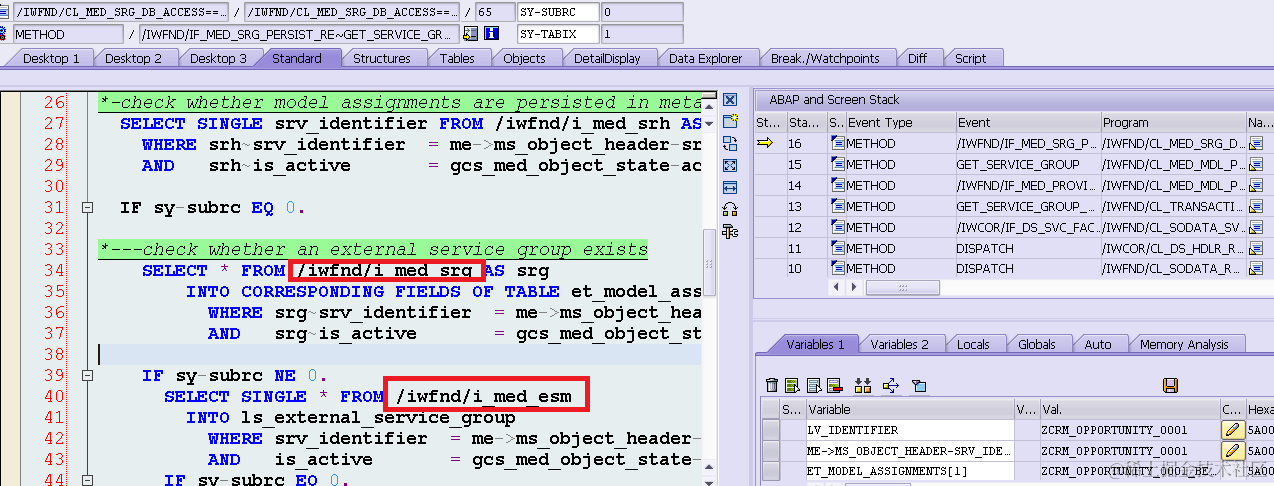Click the METHOD icon in stack row 15
Screen dimensions: 1274x486
837,164
